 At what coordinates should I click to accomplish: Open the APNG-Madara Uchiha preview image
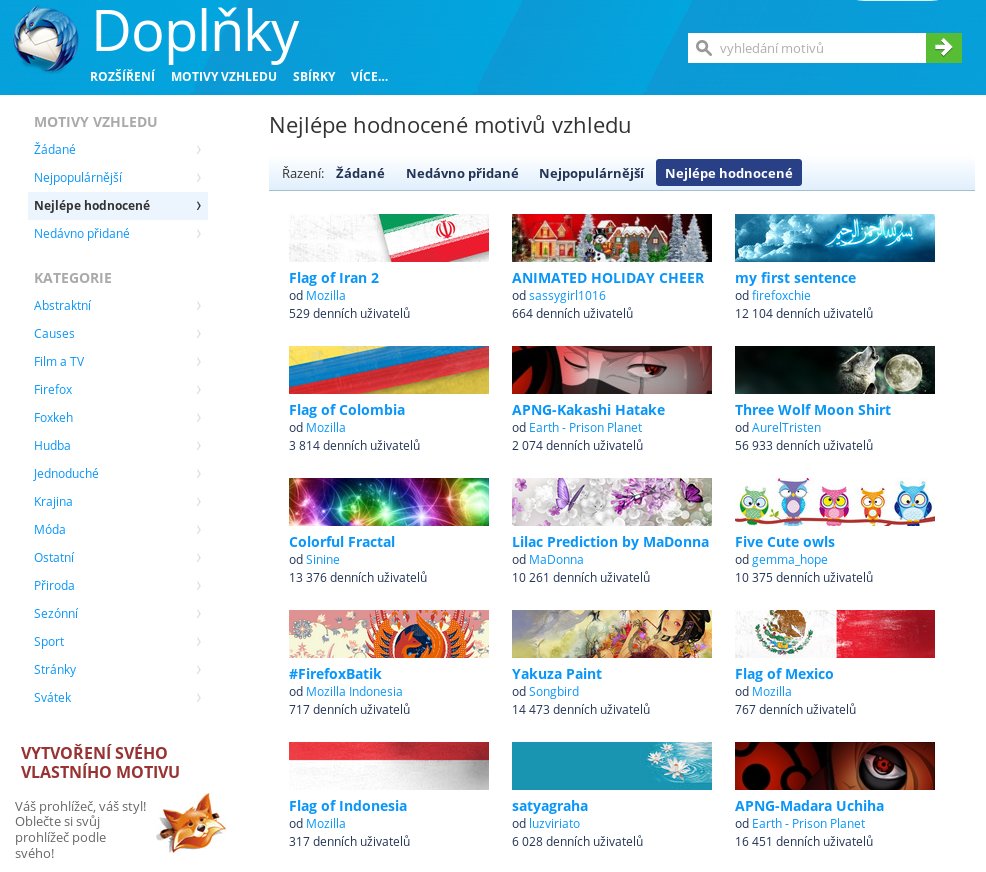834,766
